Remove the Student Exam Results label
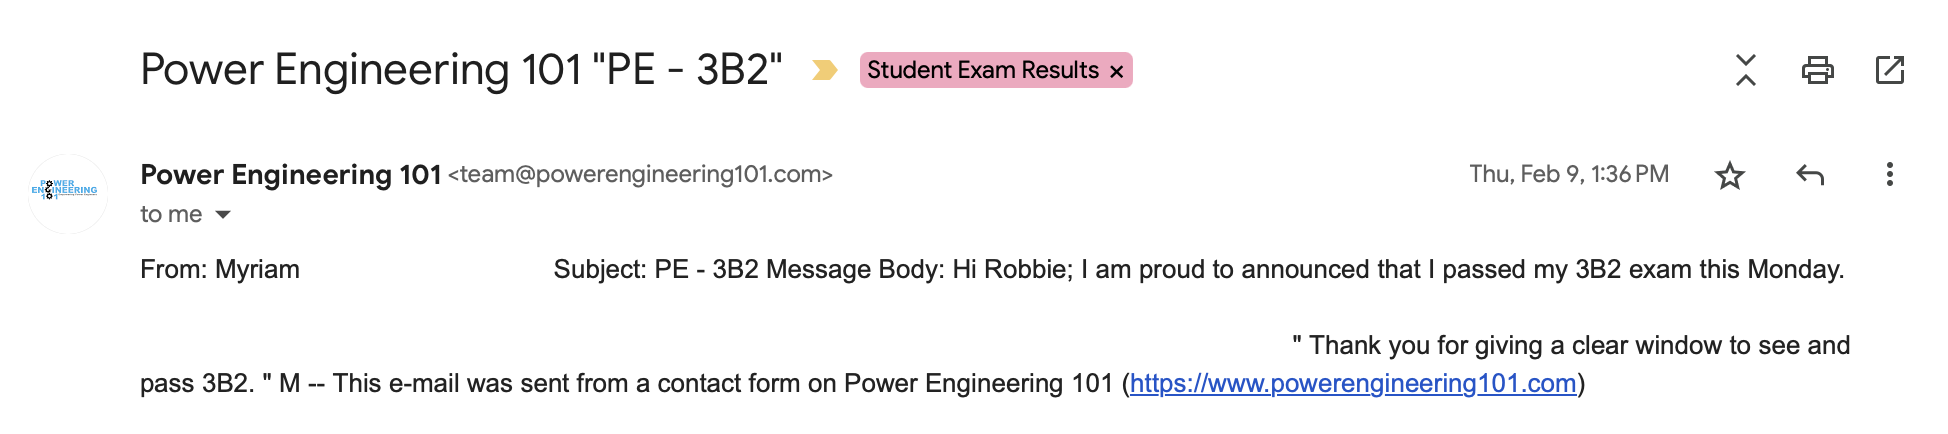 click(x=1117, y=71)
